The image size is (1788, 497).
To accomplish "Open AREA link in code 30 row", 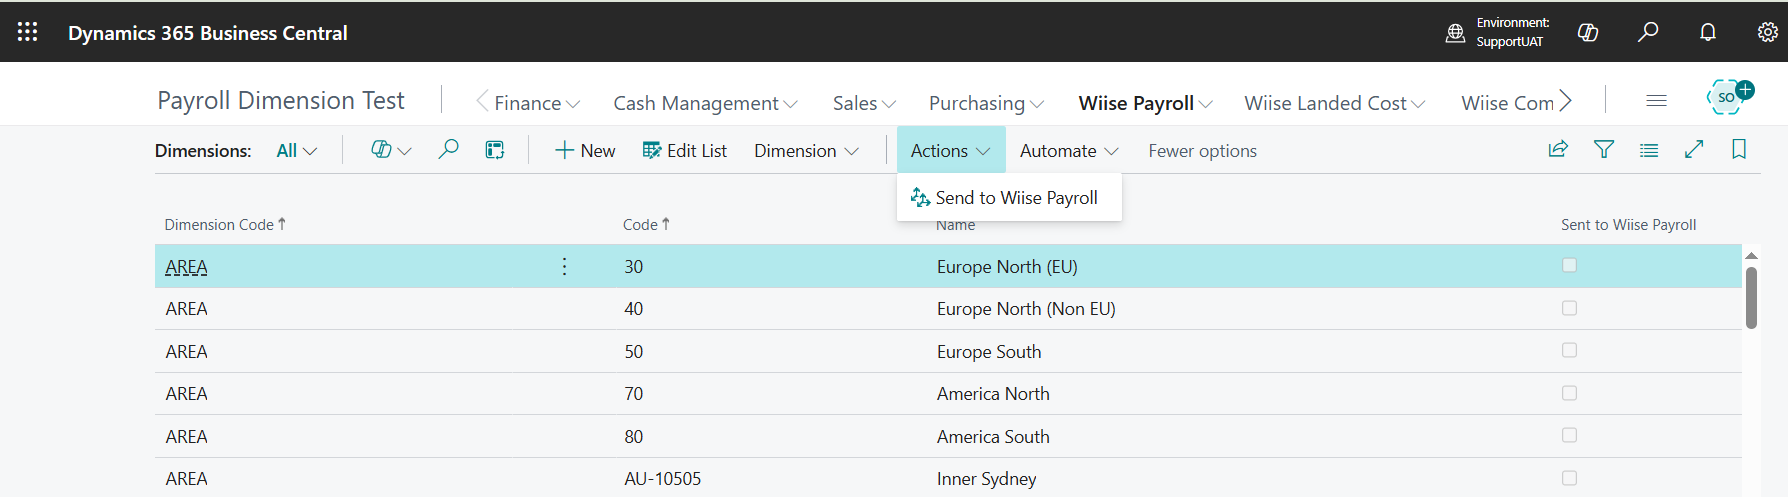I will (x=186, y=267).
